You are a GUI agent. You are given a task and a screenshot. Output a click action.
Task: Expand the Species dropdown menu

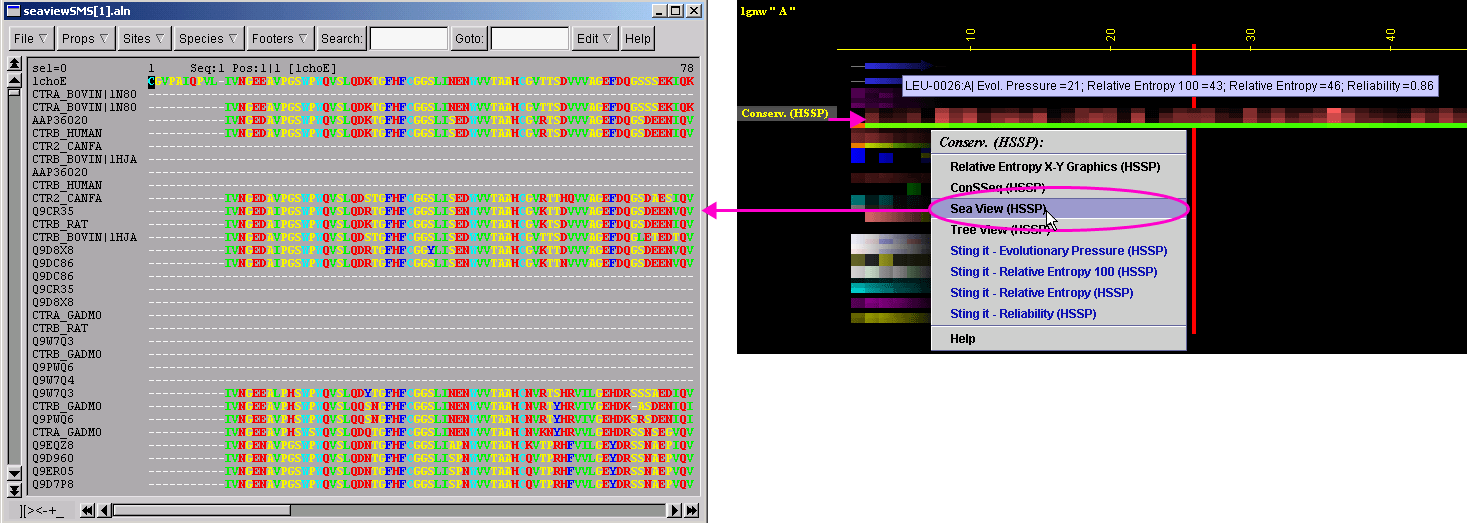(207, 39)
